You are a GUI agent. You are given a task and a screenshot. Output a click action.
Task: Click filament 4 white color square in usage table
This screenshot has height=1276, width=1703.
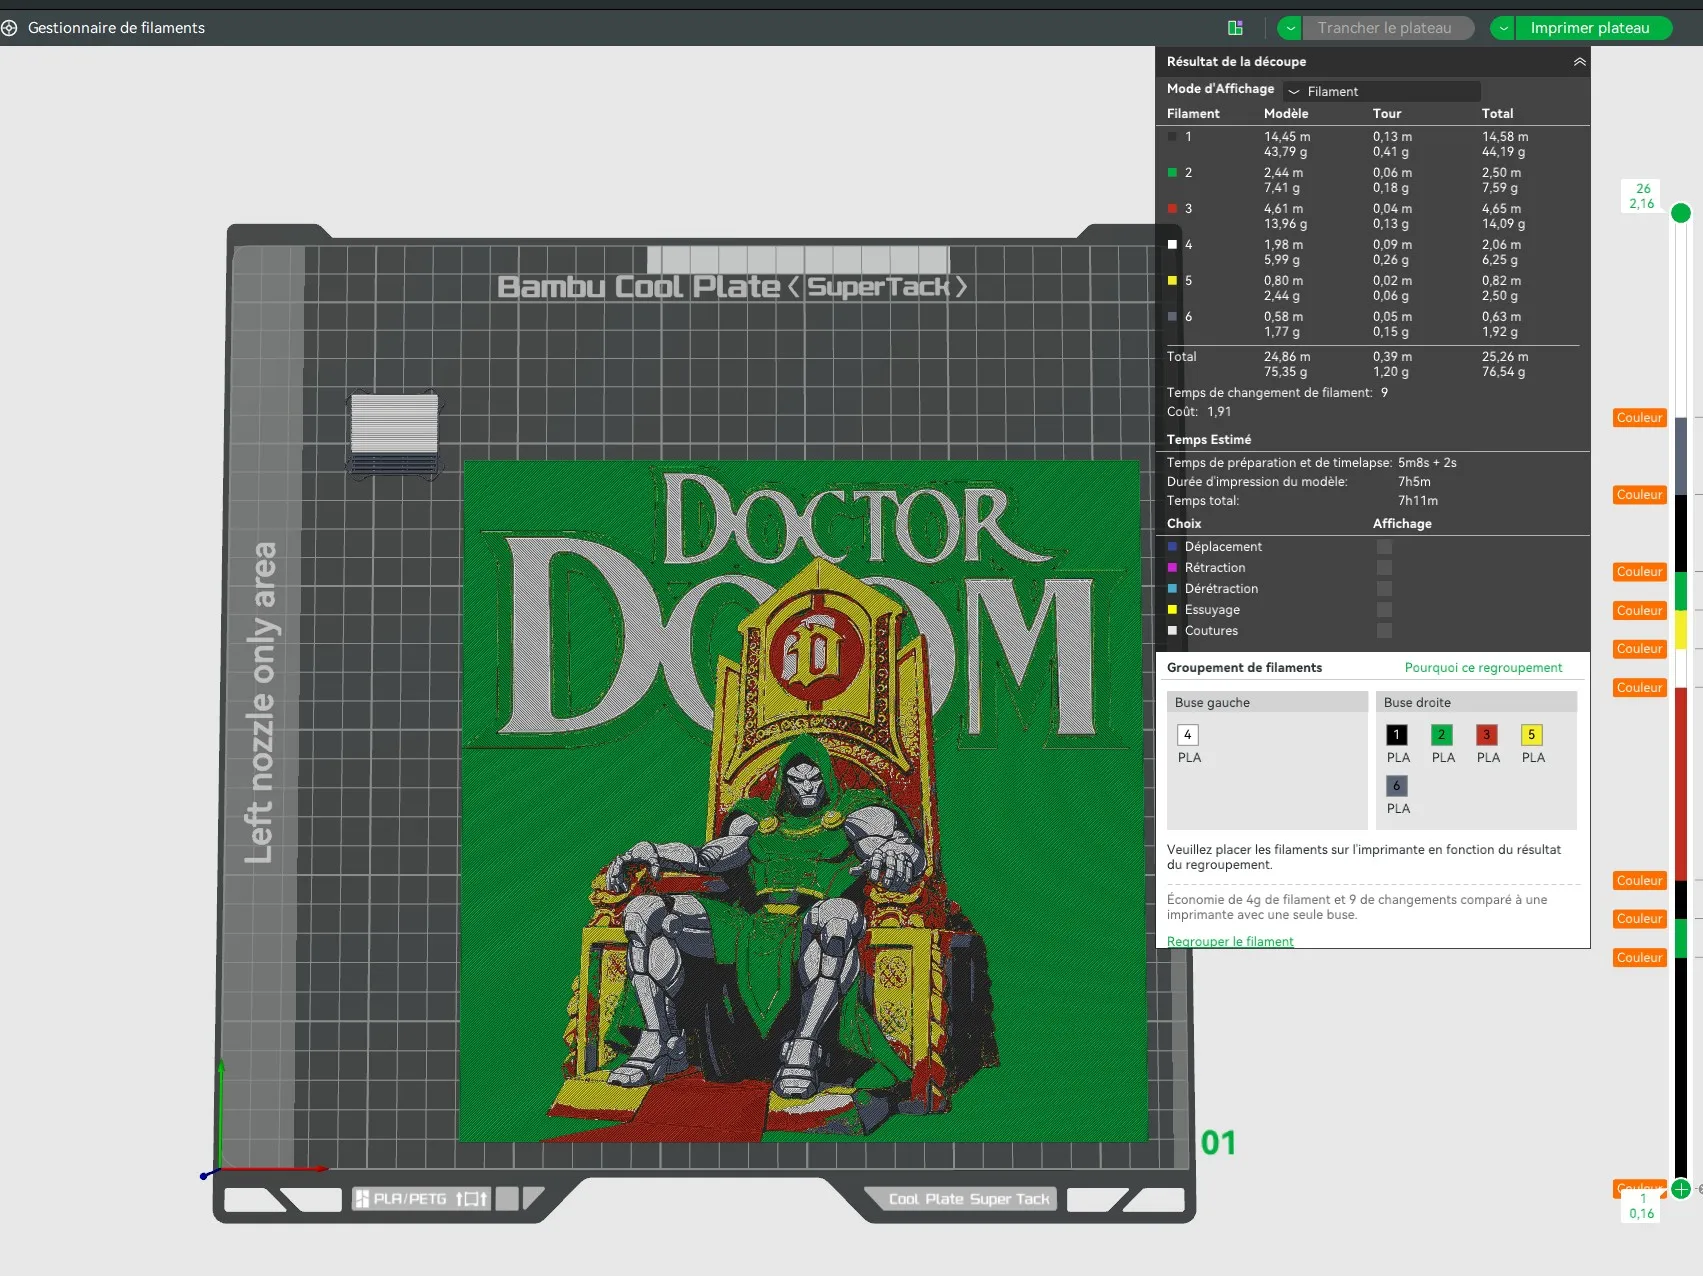pos(1172,245)
